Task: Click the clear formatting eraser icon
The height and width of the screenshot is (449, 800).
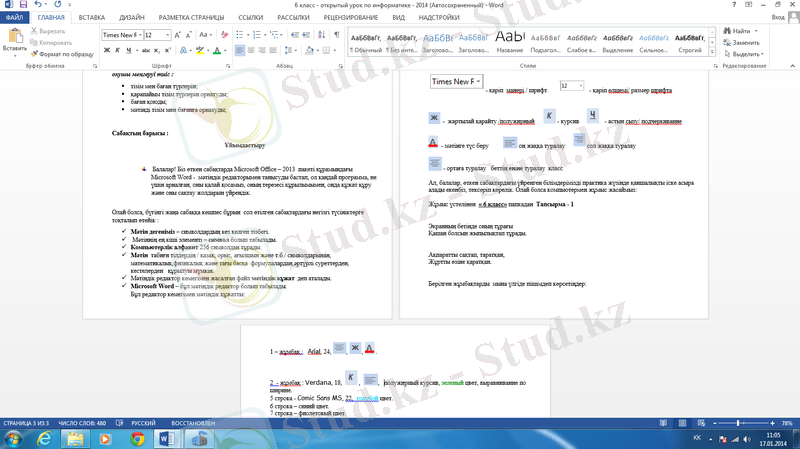Action: point(224,35)
